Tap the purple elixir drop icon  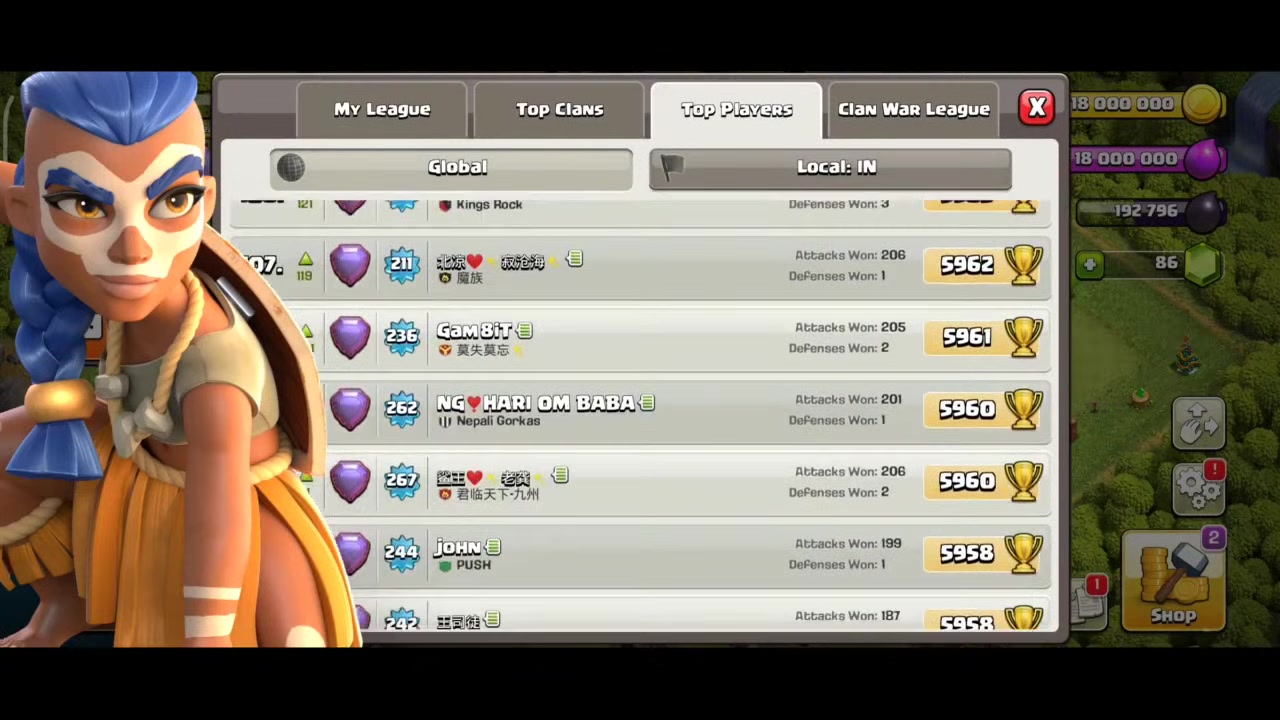(1205, 158)
